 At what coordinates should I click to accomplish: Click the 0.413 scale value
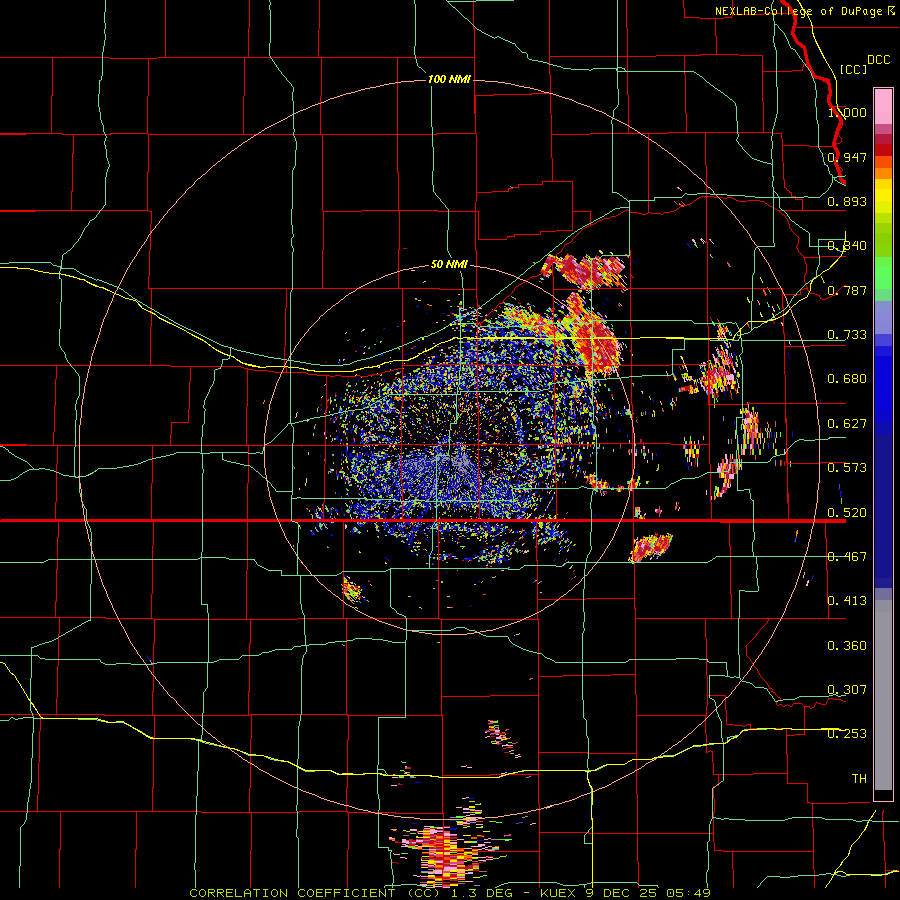pyautogui.click(x=847, y=601)
